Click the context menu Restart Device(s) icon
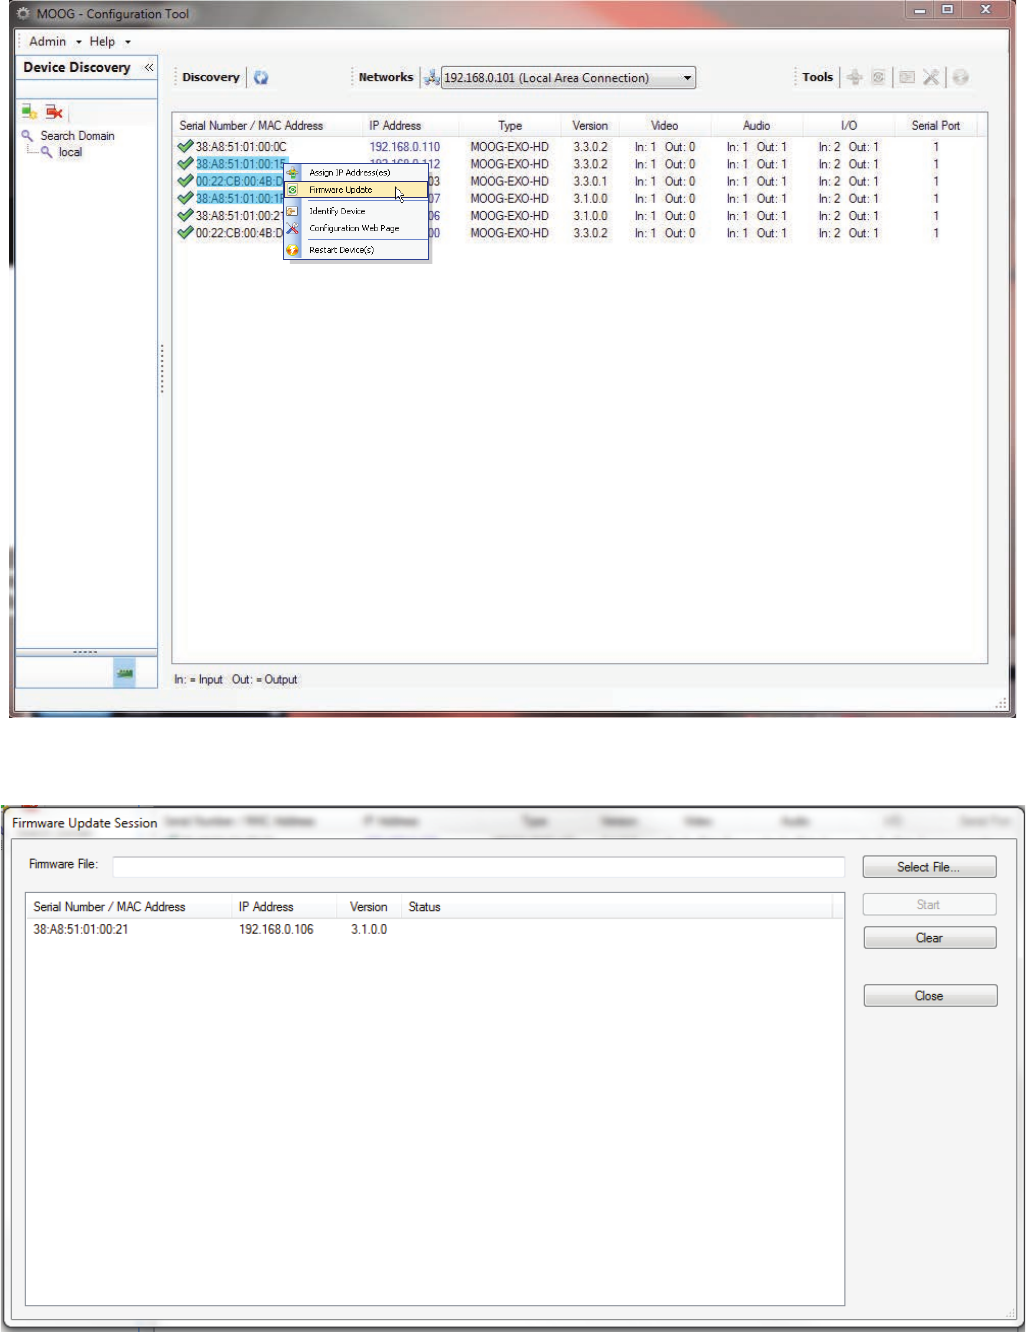The height and width of the screenshot is (1332, 1026). (x=293, y=249)
